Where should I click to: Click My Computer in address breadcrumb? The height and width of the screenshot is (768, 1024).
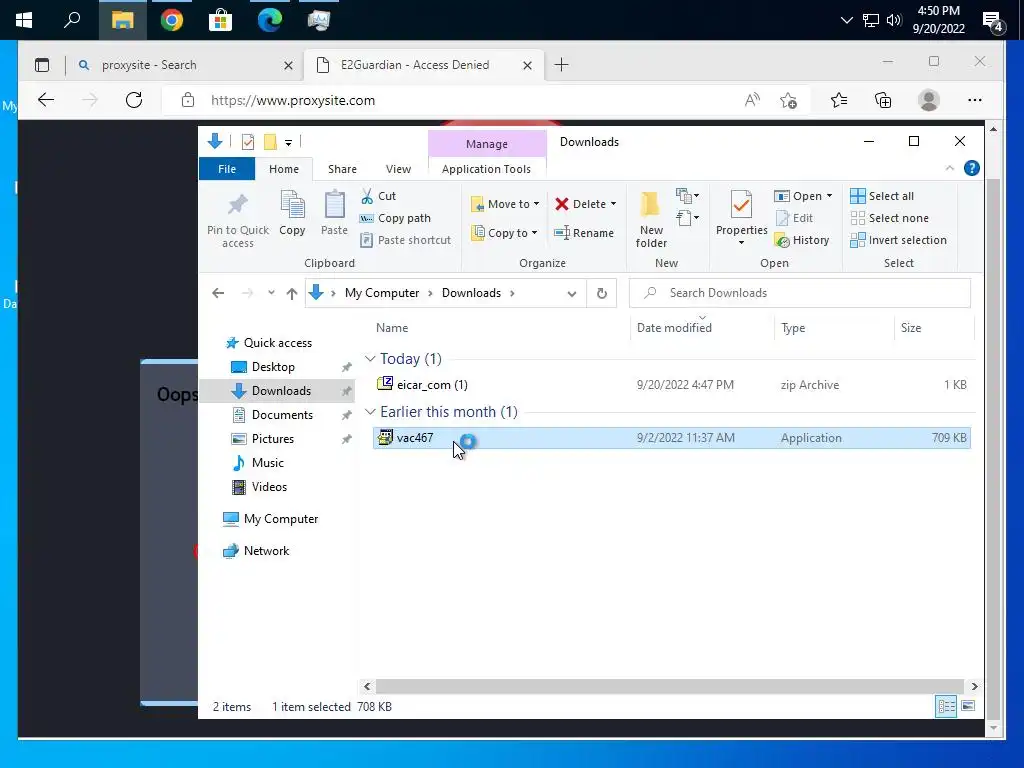pyautogui.click(x=382, y=293)
